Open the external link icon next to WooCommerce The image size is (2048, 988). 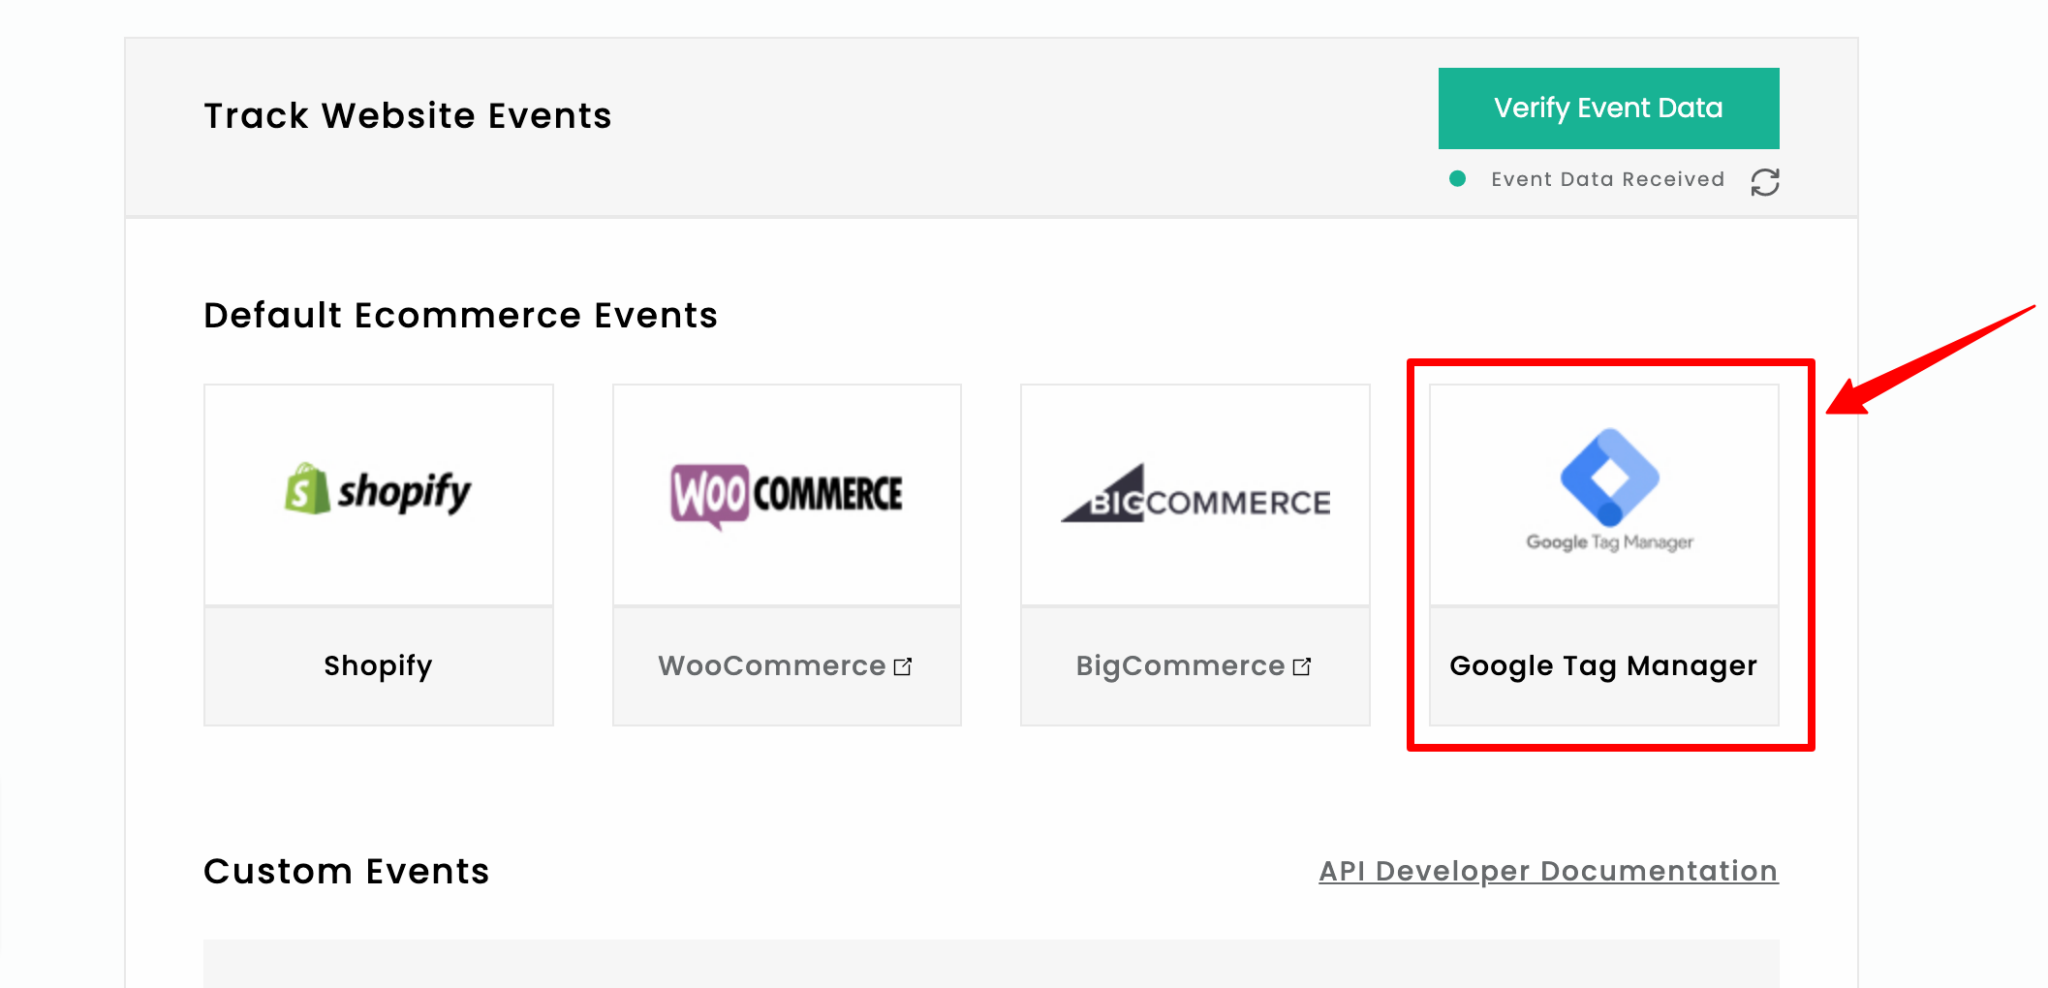pos(903,665)
